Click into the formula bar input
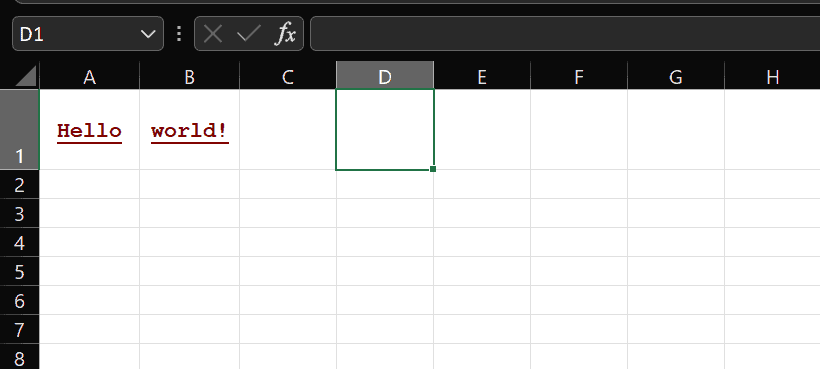 (565, 34)
